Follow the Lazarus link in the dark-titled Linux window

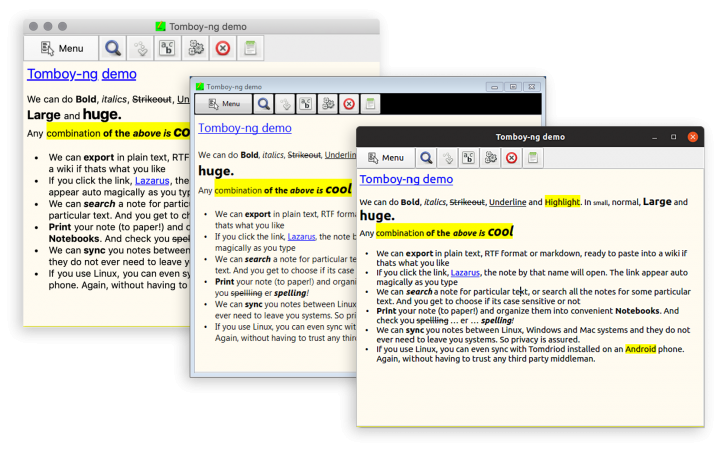pos(465,273)
